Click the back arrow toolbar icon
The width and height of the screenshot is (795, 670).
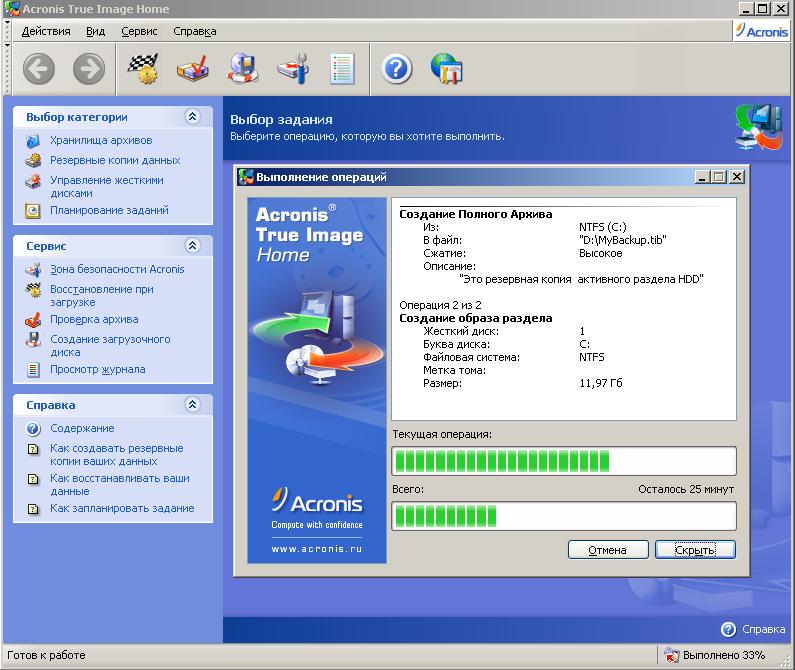tap(39, 68)
